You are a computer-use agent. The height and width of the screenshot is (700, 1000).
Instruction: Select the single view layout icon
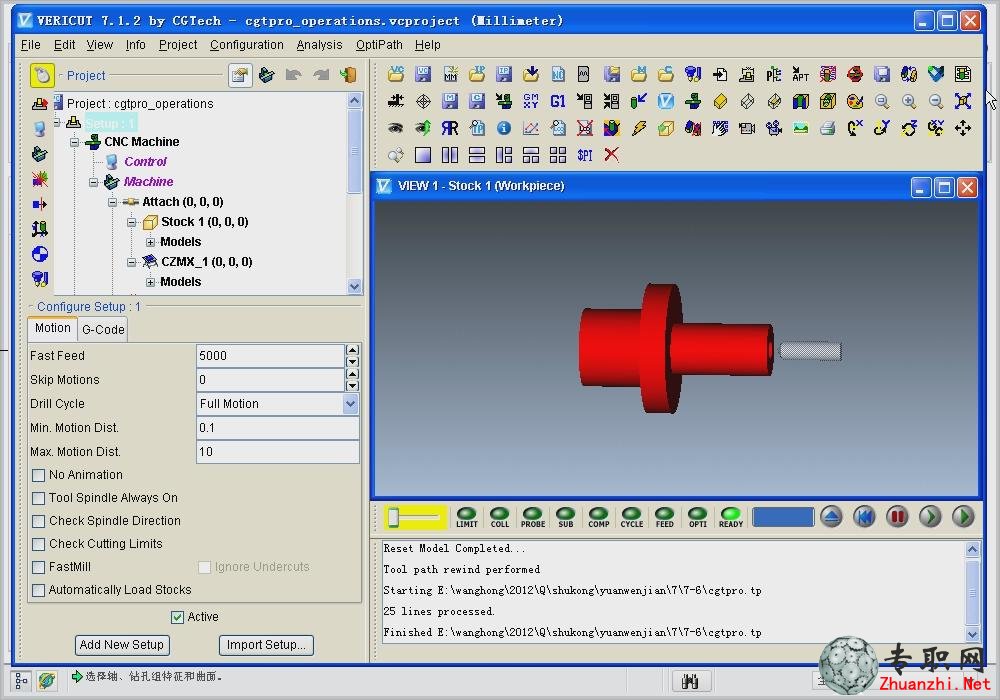pos(422,155)
